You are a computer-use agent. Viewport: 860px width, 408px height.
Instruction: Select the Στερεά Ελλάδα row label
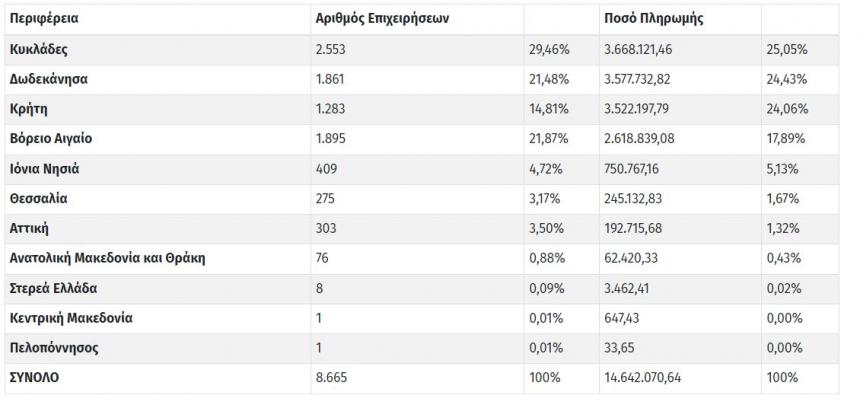(x=53, y=288)
